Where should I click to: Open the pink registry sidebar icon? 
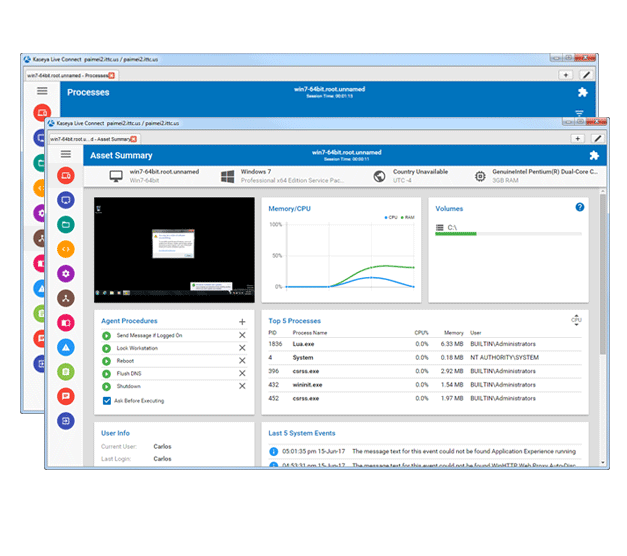[66, 322]
